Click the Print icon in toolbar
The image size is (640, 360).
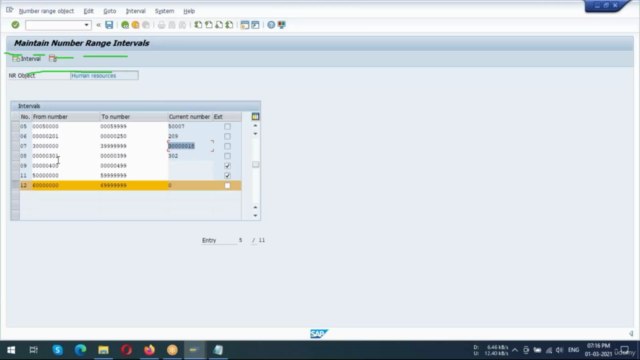(x=162, y=25)
